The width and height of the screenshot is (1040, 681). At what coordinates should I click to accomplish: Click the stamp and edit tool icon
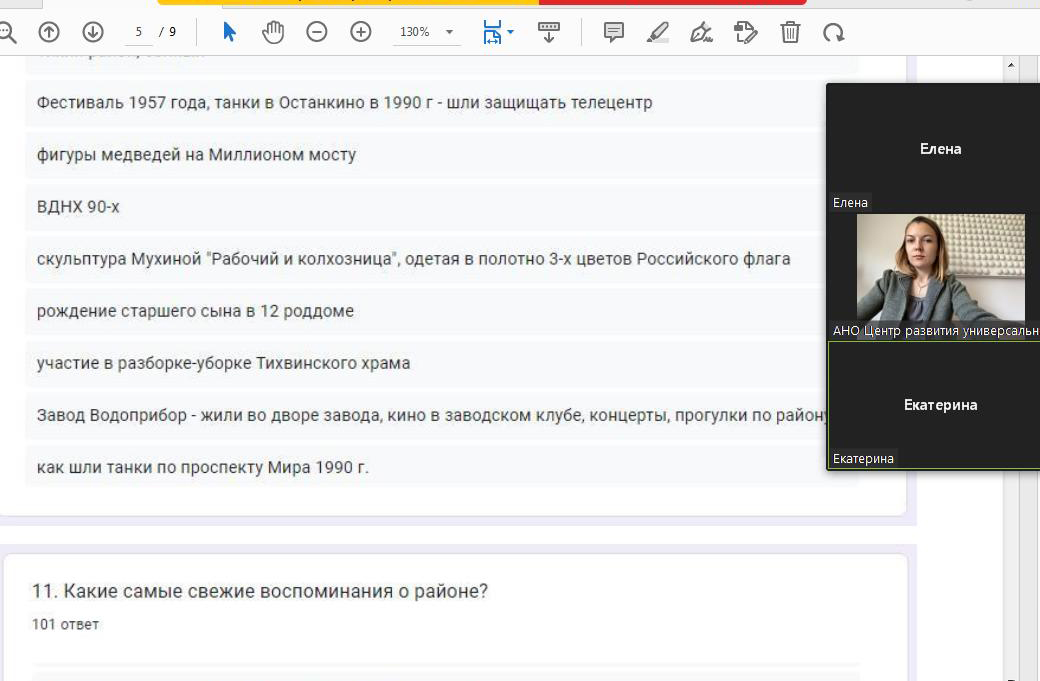point(746,32)
